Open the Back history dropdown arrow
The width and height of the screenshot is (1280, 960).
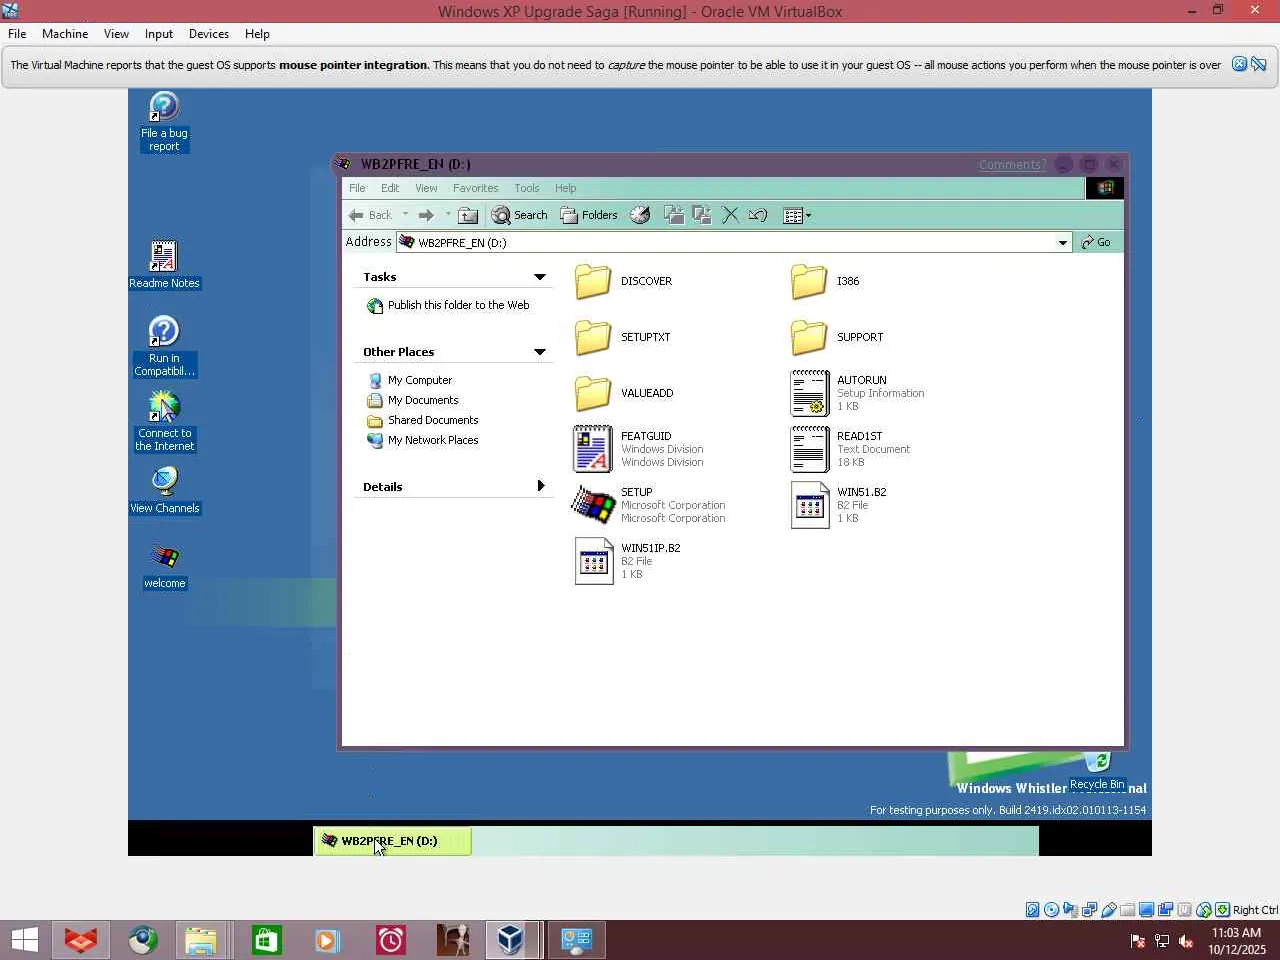(x=405, y=214)
